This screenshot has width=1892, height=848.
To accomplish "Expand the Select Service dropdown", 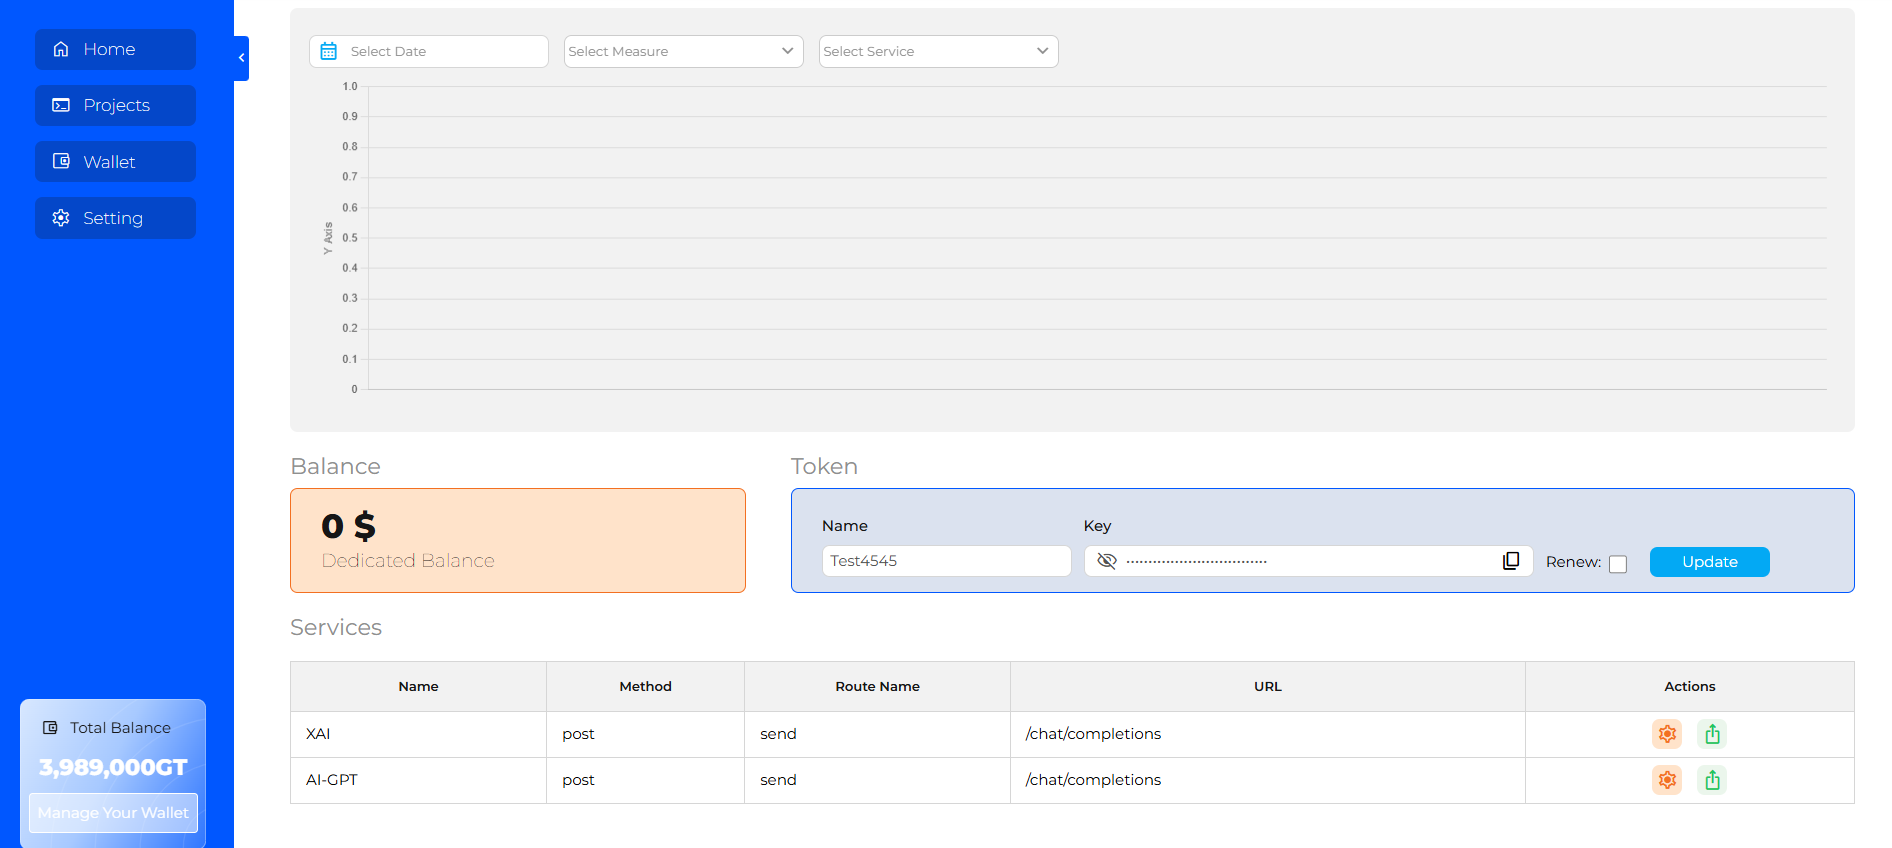I will click(938, 51).
